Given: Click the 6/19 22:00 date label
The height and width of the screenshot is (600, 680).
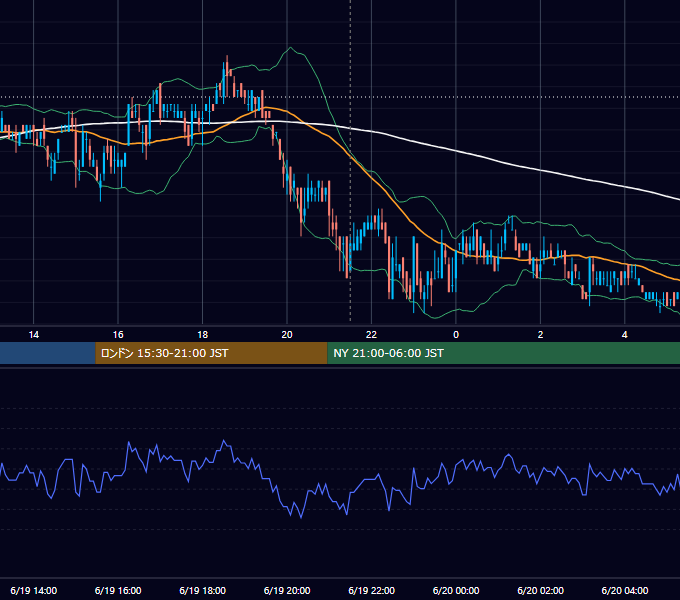Looking at the screenshot, I should [371, 590].
